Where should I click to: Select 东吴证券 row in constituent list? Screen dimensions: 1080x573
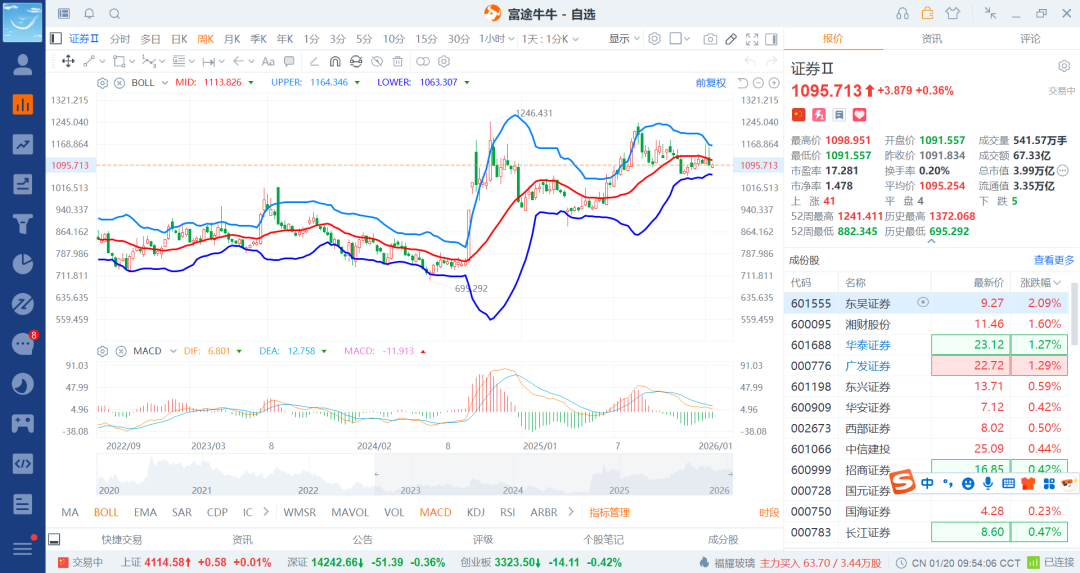point(867,302)
